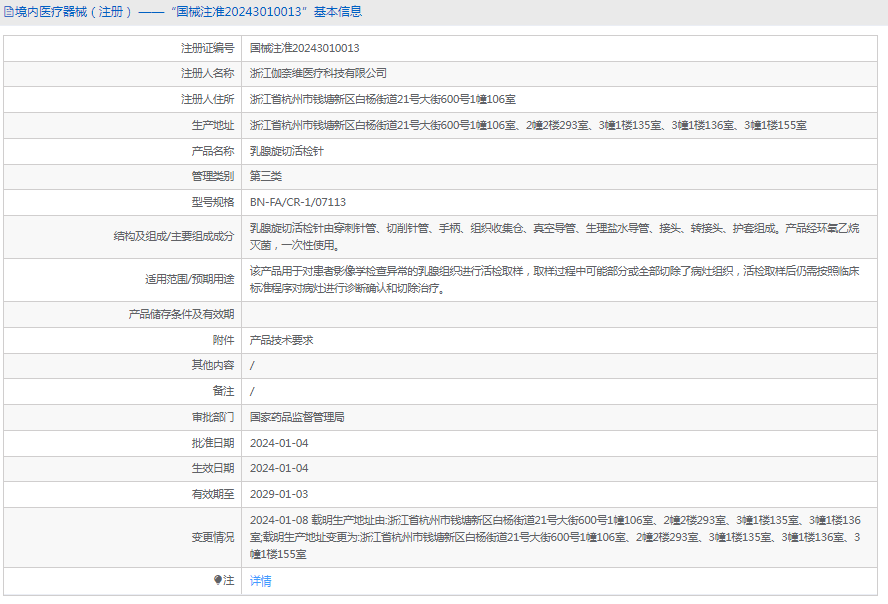Select the registration number 国械注准20243010013 in the table

click(304, 48)
